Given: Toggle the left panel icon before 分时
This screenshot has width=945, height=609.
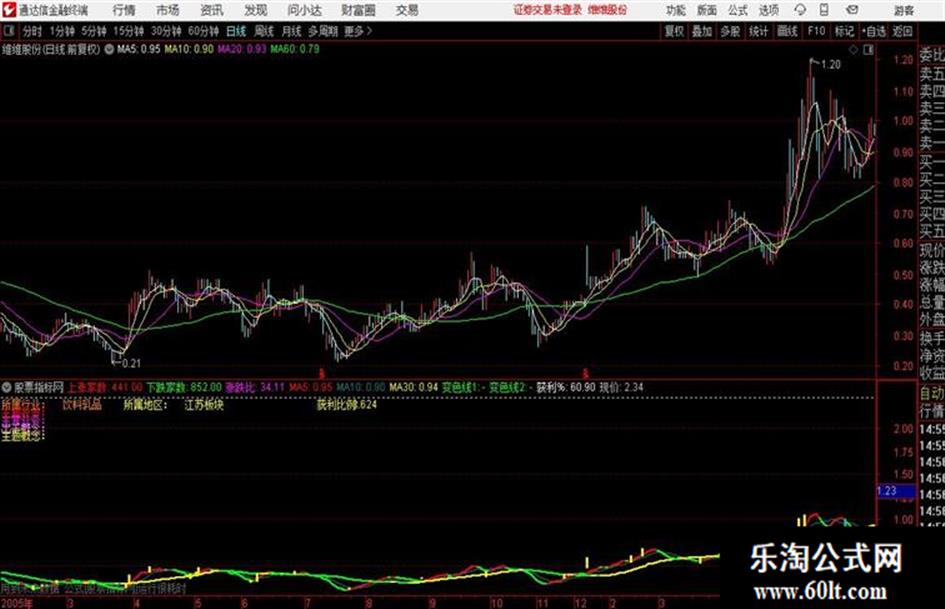Looking at the screenshot, I should pos(9,31).
